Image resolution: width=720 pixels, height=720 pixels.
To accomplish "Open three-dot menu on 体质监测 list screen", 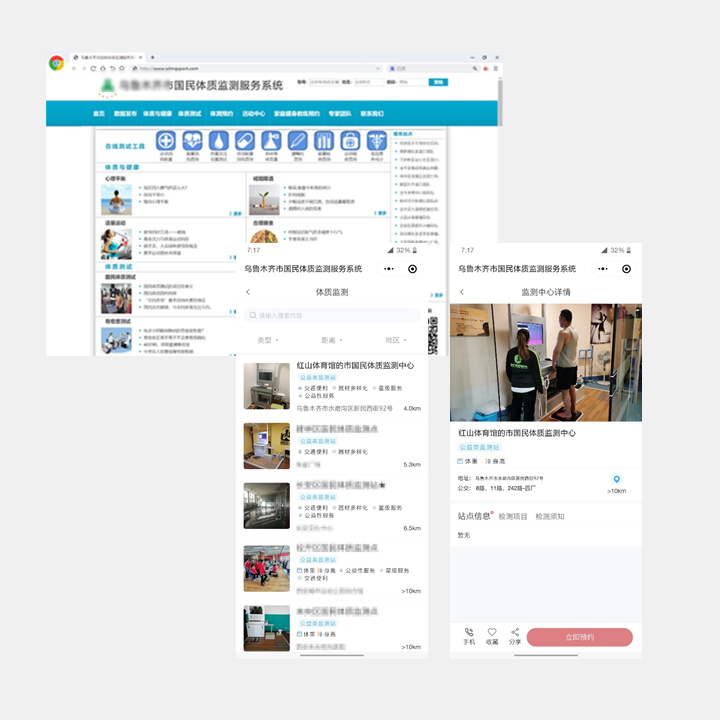I will [387, 269].
